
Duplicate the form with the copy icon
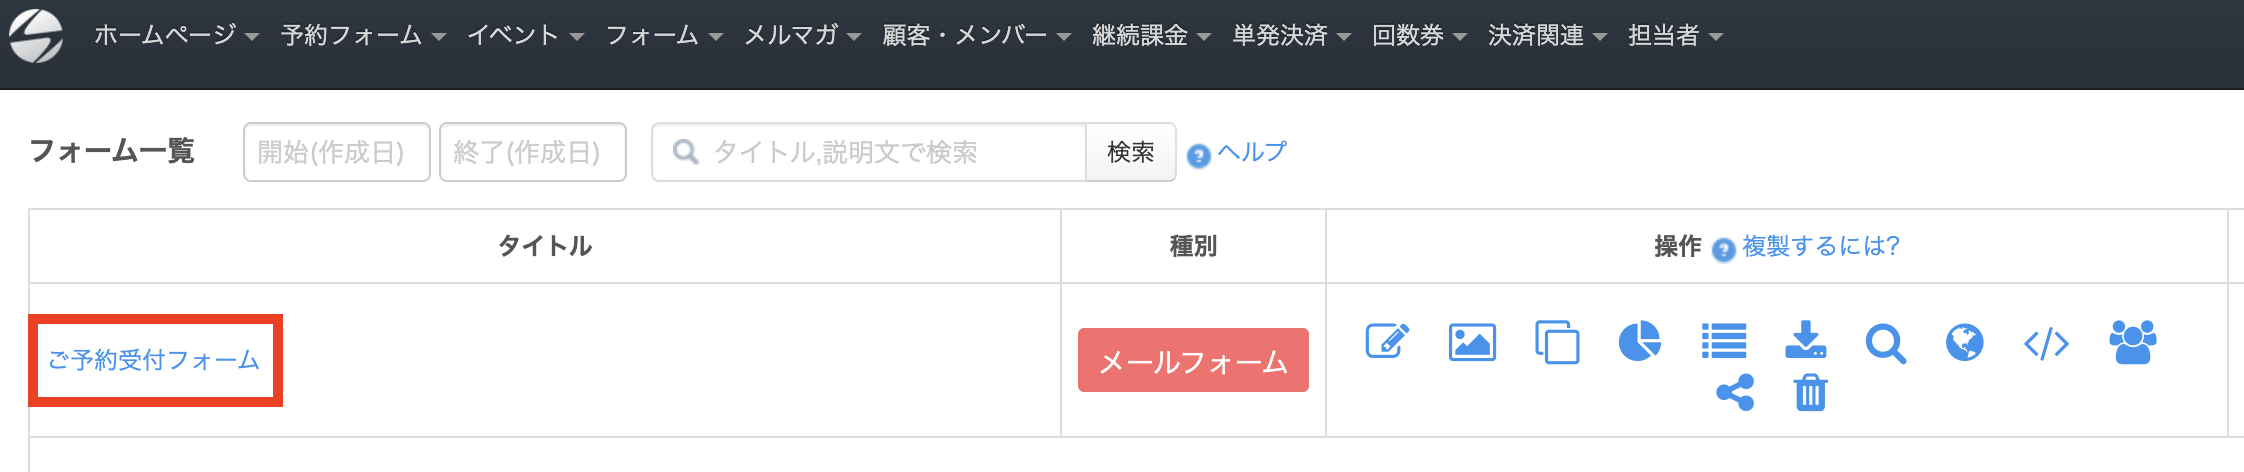1557,342
